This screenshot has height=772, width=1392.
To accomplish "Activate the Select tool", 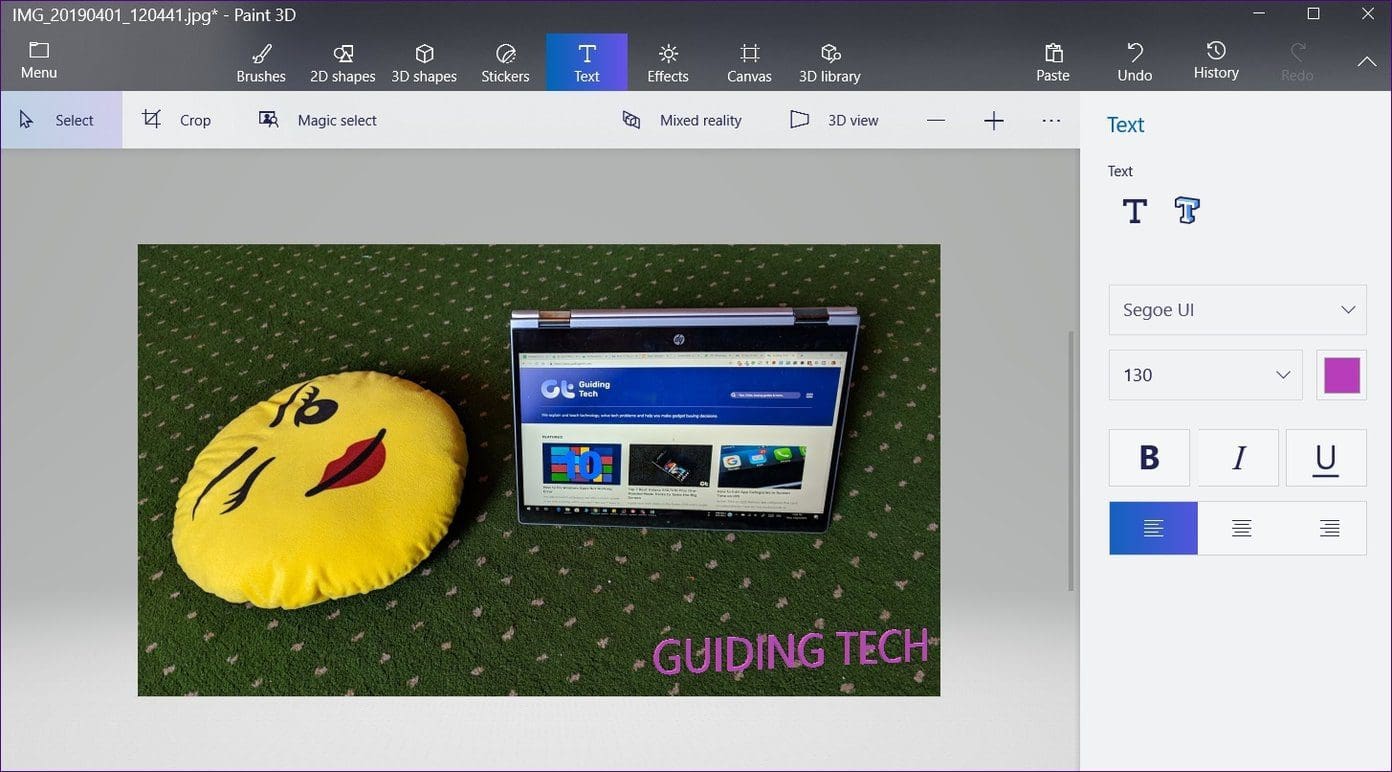I will (x=61, y=120).
